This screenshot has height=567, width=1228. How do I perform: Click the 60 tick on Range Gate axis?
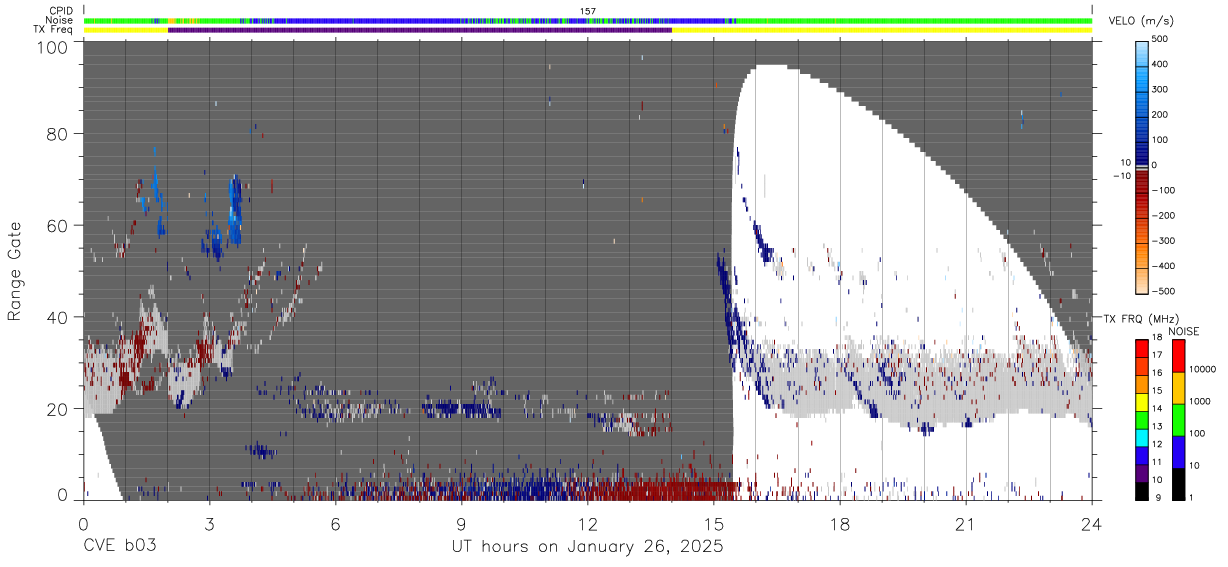[57, 226]
